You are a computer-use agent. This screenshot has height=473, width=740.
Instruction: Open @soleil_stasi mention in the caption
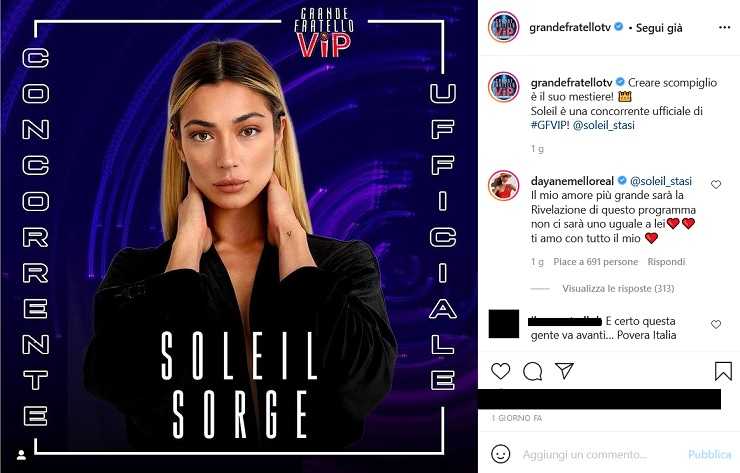[604, 126]
